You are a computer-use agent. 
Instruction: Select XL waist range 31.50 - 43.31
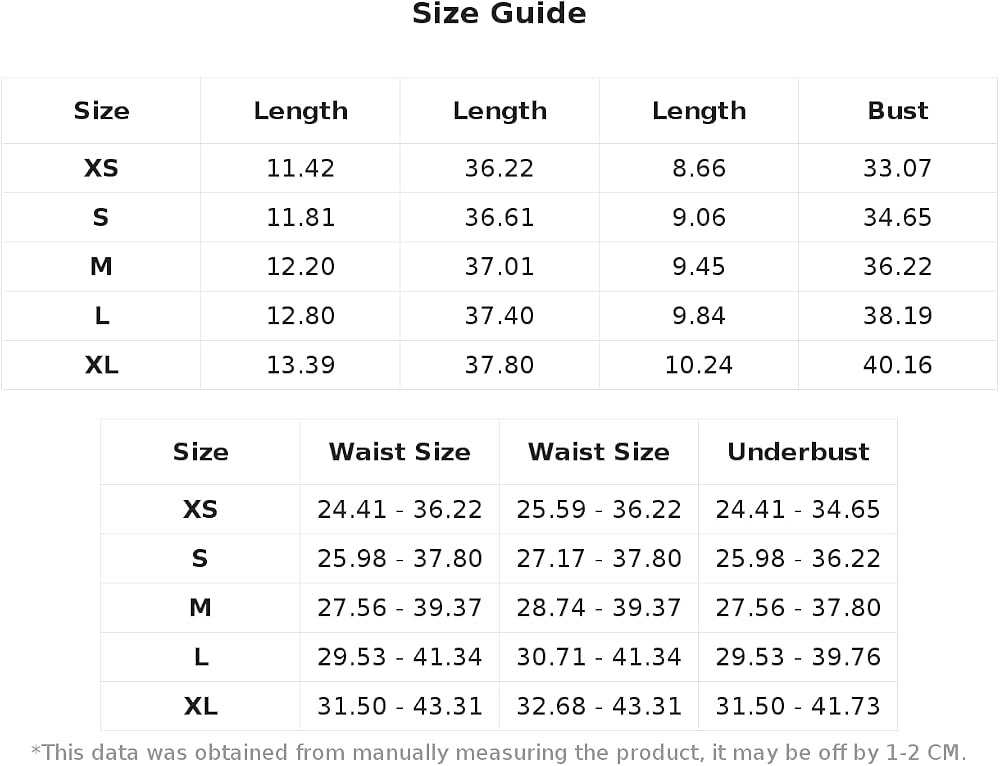400,706
